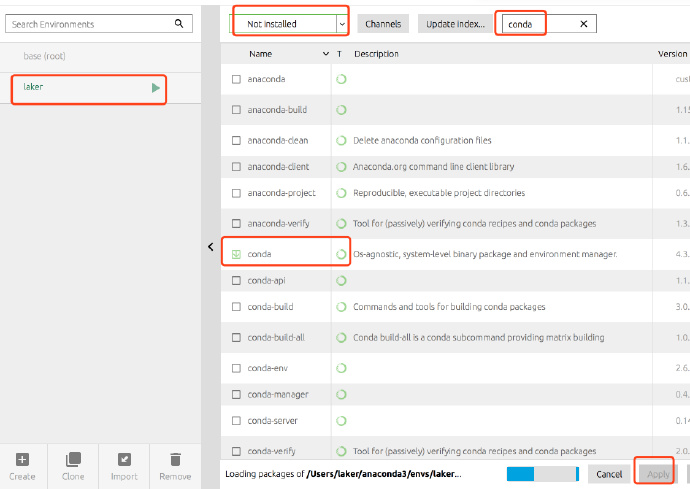Image resolution: width=690 pixels, height=489 pixels.
Task: Click the T column header
Action: click(339, 54)
